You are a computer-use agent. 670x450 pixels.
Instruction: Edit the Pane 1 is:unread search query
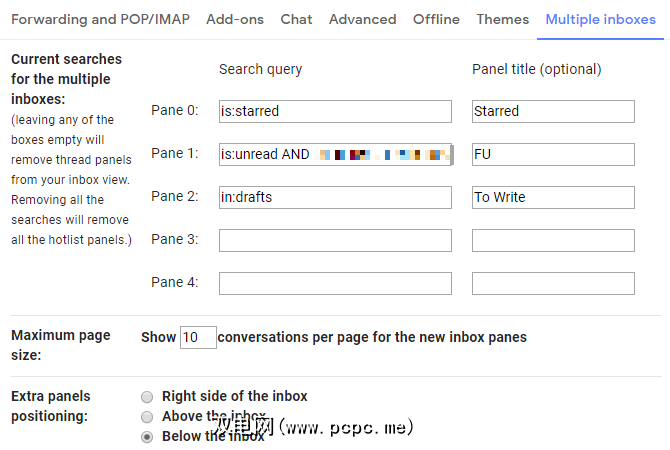335,154
